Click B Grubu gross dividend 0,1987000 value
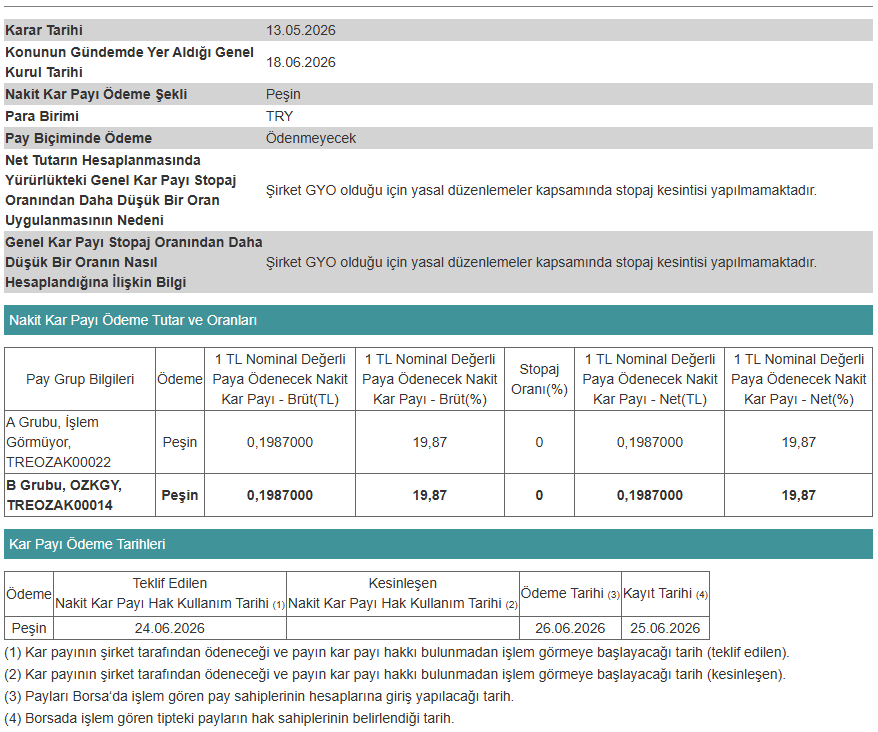The height and width of the screenshot is (732, 878). pos(280,495)
